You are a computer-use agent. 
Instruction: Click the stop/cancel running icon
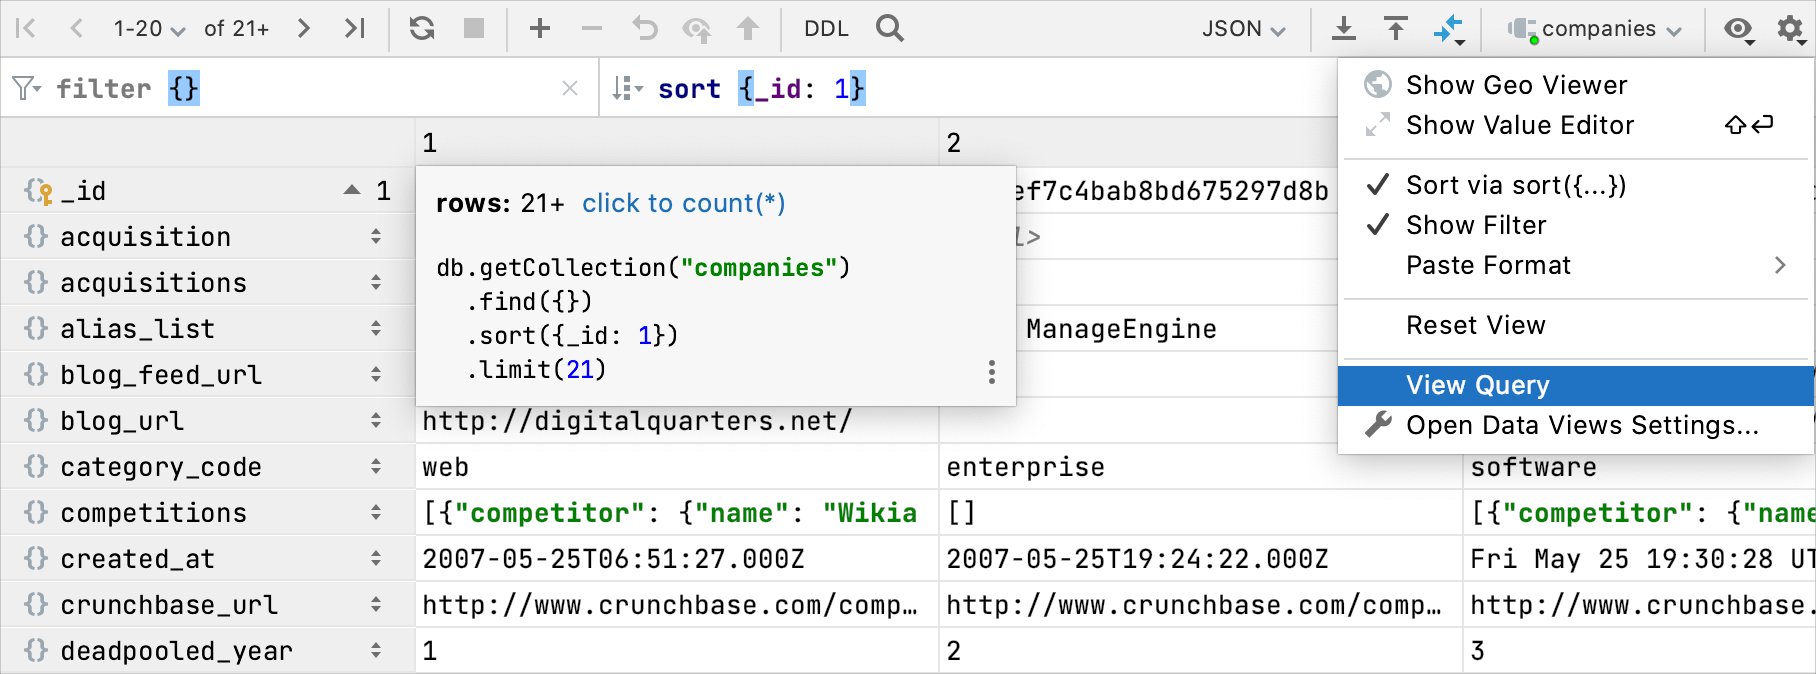coord(474,28)
